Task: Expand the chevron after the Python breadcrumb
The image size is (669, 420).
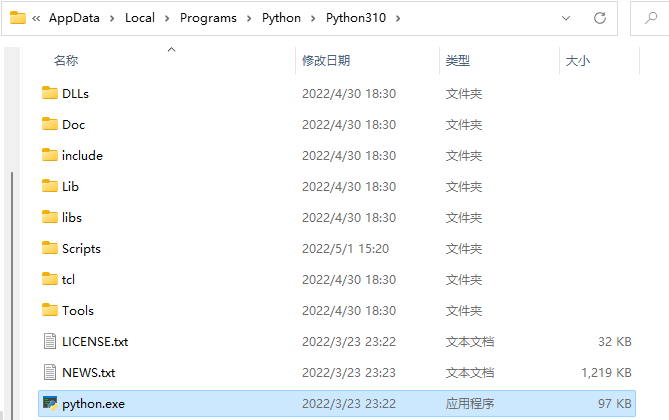Action: tap(313, 18)
